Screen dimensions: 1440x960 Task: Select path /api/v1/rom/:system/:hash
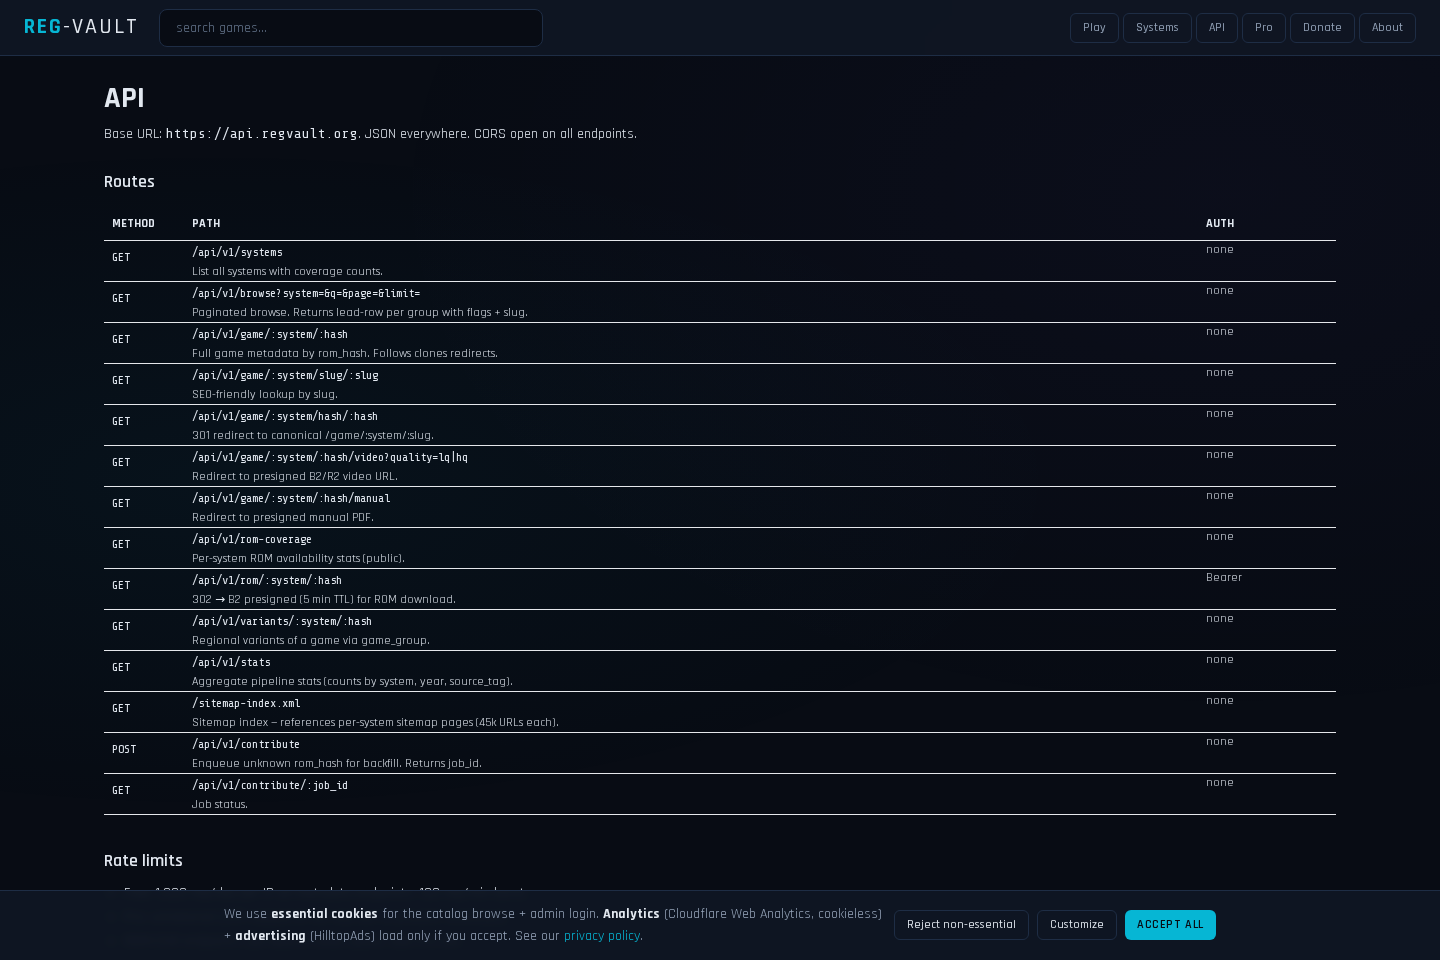click(267, 581)
